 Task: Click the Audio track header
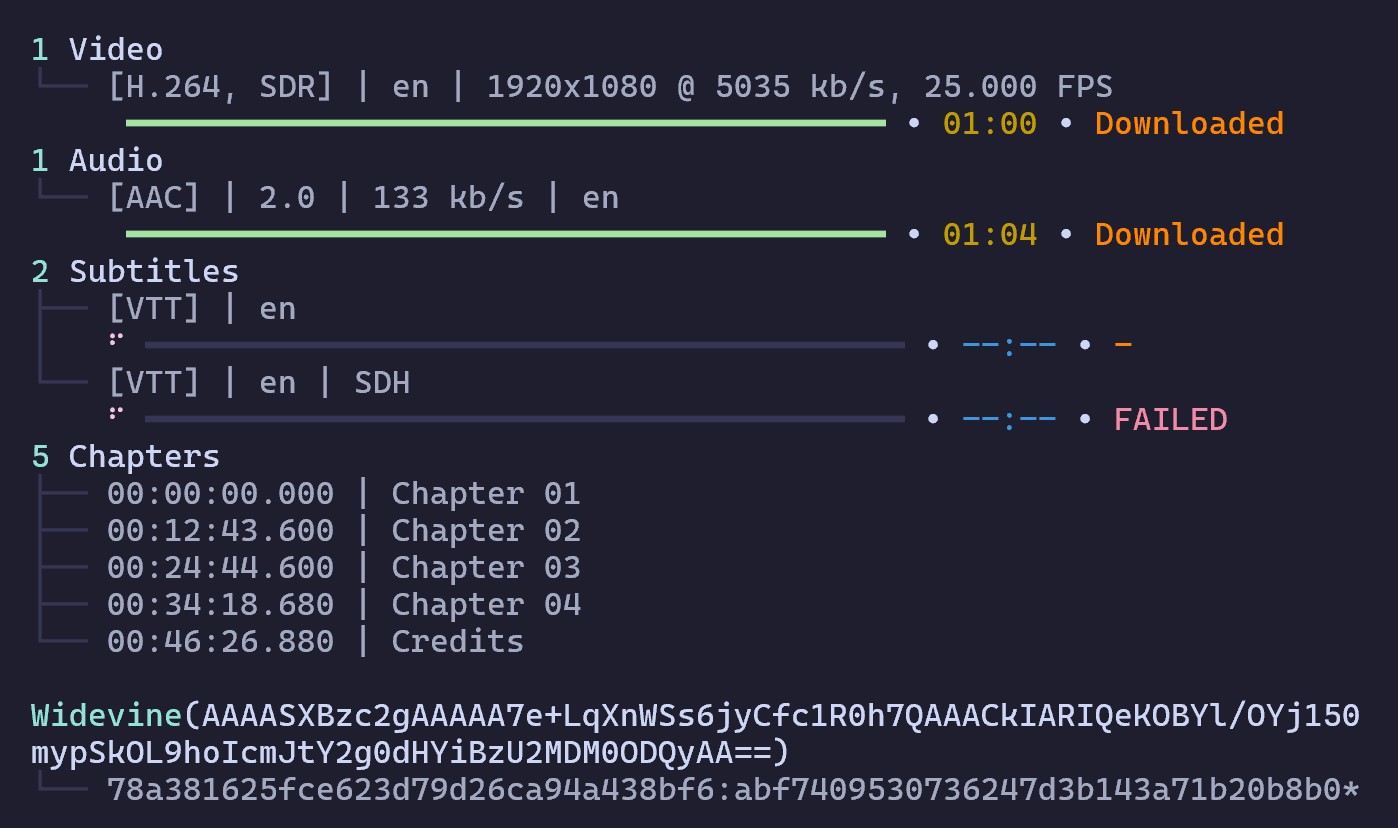tap(97, 161)
